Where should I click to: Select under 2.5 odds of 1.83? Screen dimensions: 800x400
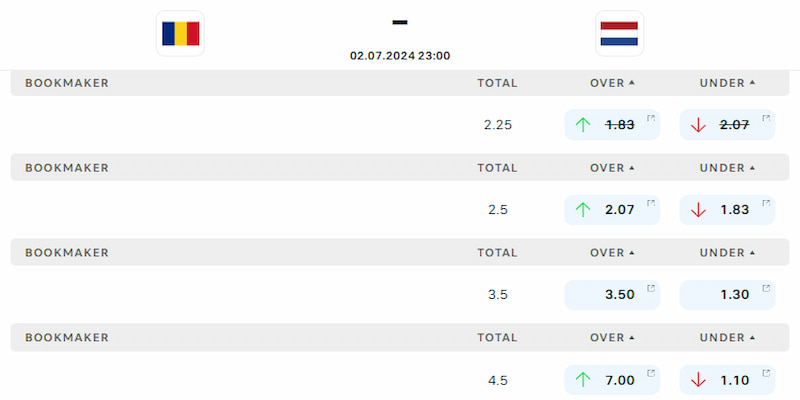click(727, 210)
